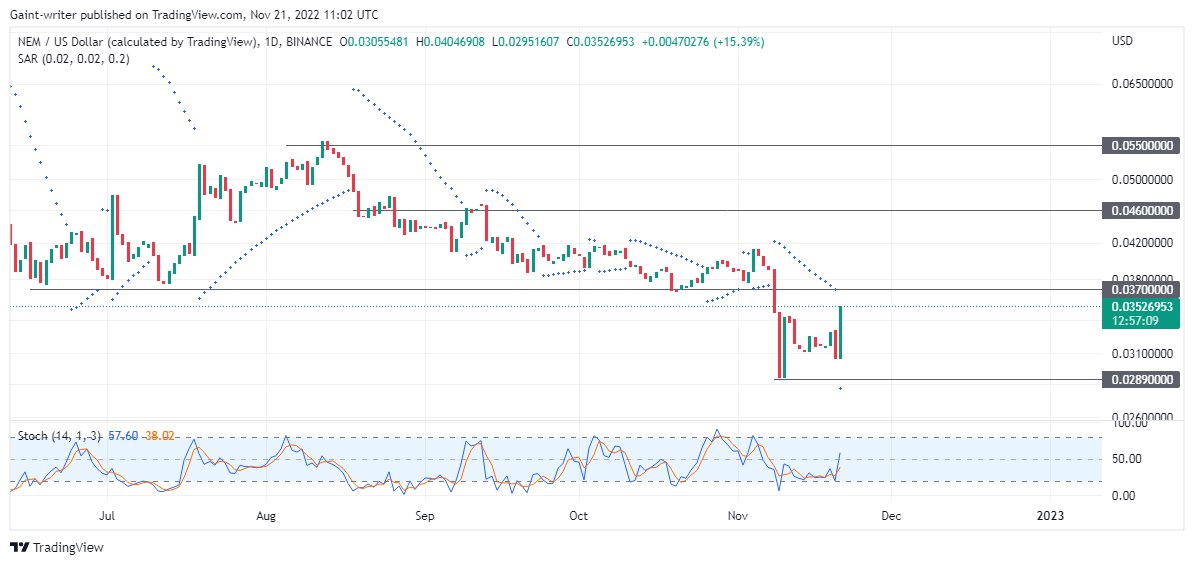
Task: Click the 2023 label on time axis
Action: tap(1051, 515)
